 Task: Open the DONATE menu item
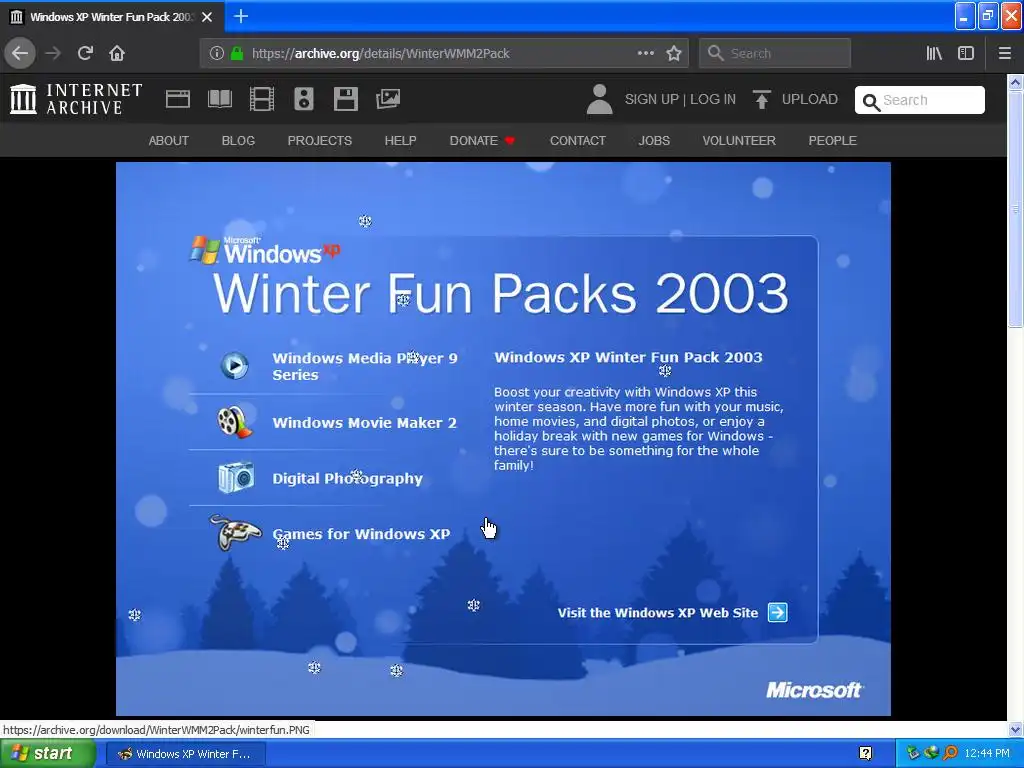[482, 140]
